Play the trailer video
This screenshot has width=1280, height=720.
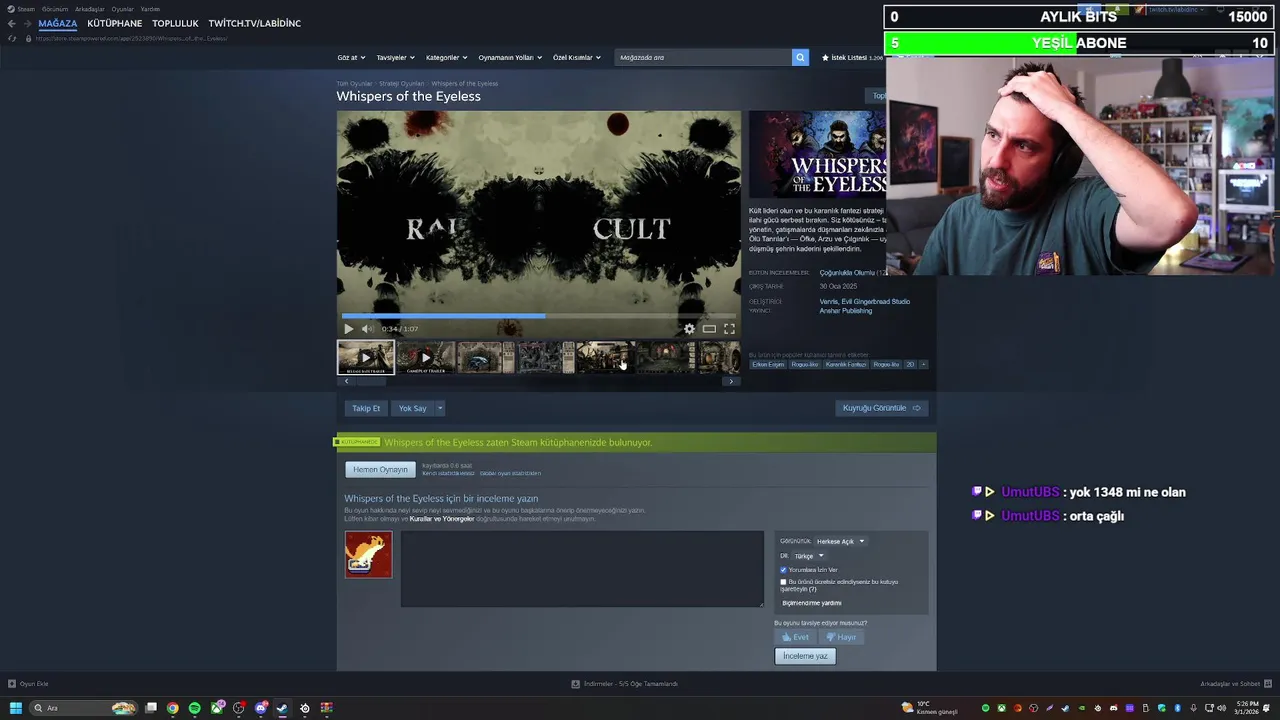pos(348,328)
